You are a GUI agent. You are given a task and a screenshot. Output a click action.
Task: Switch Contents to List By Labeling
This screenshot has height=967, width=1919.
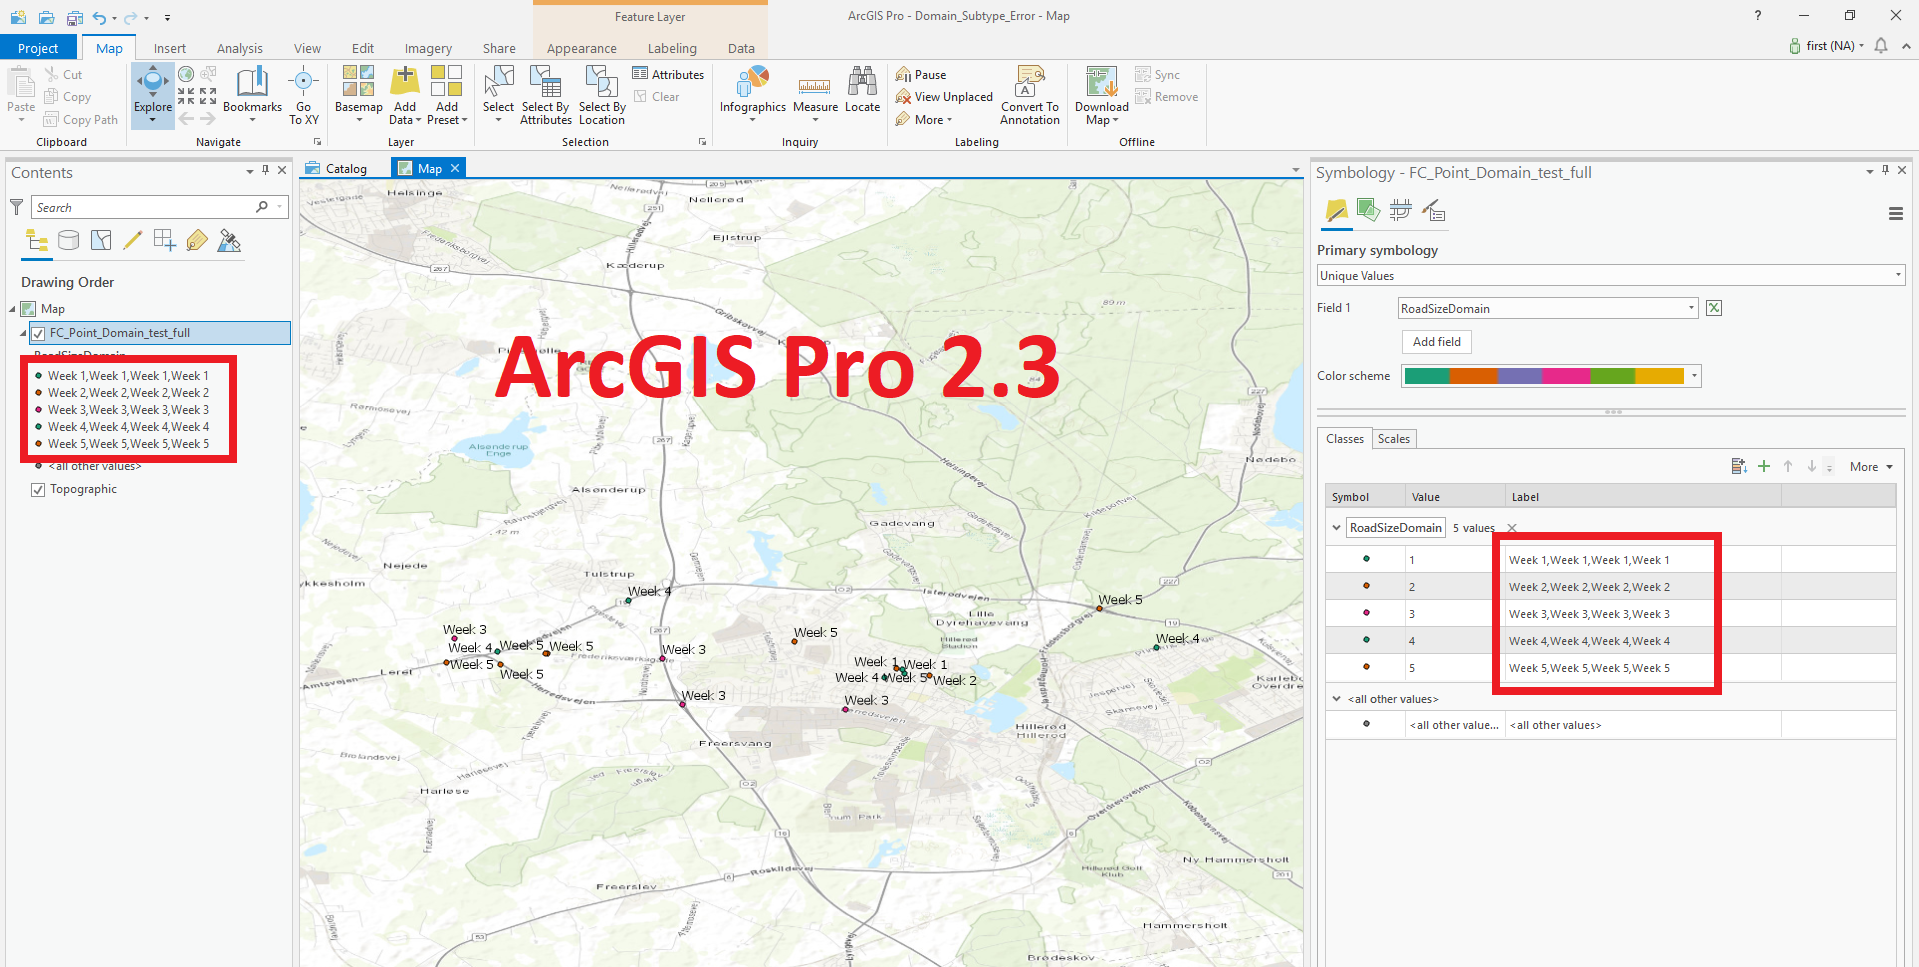coord(197,240)
